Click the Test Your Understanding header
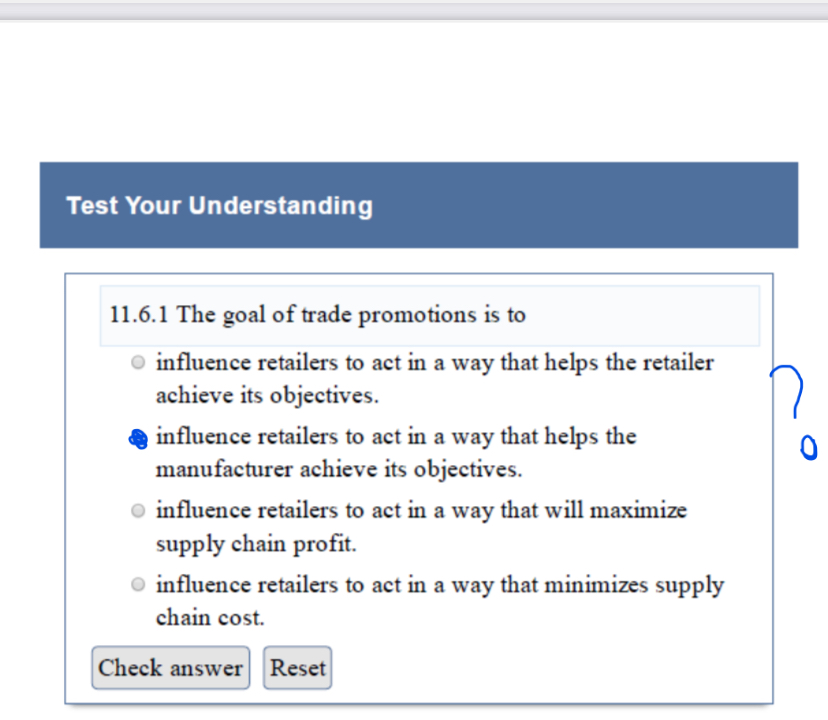 click(x=219, y=205)
